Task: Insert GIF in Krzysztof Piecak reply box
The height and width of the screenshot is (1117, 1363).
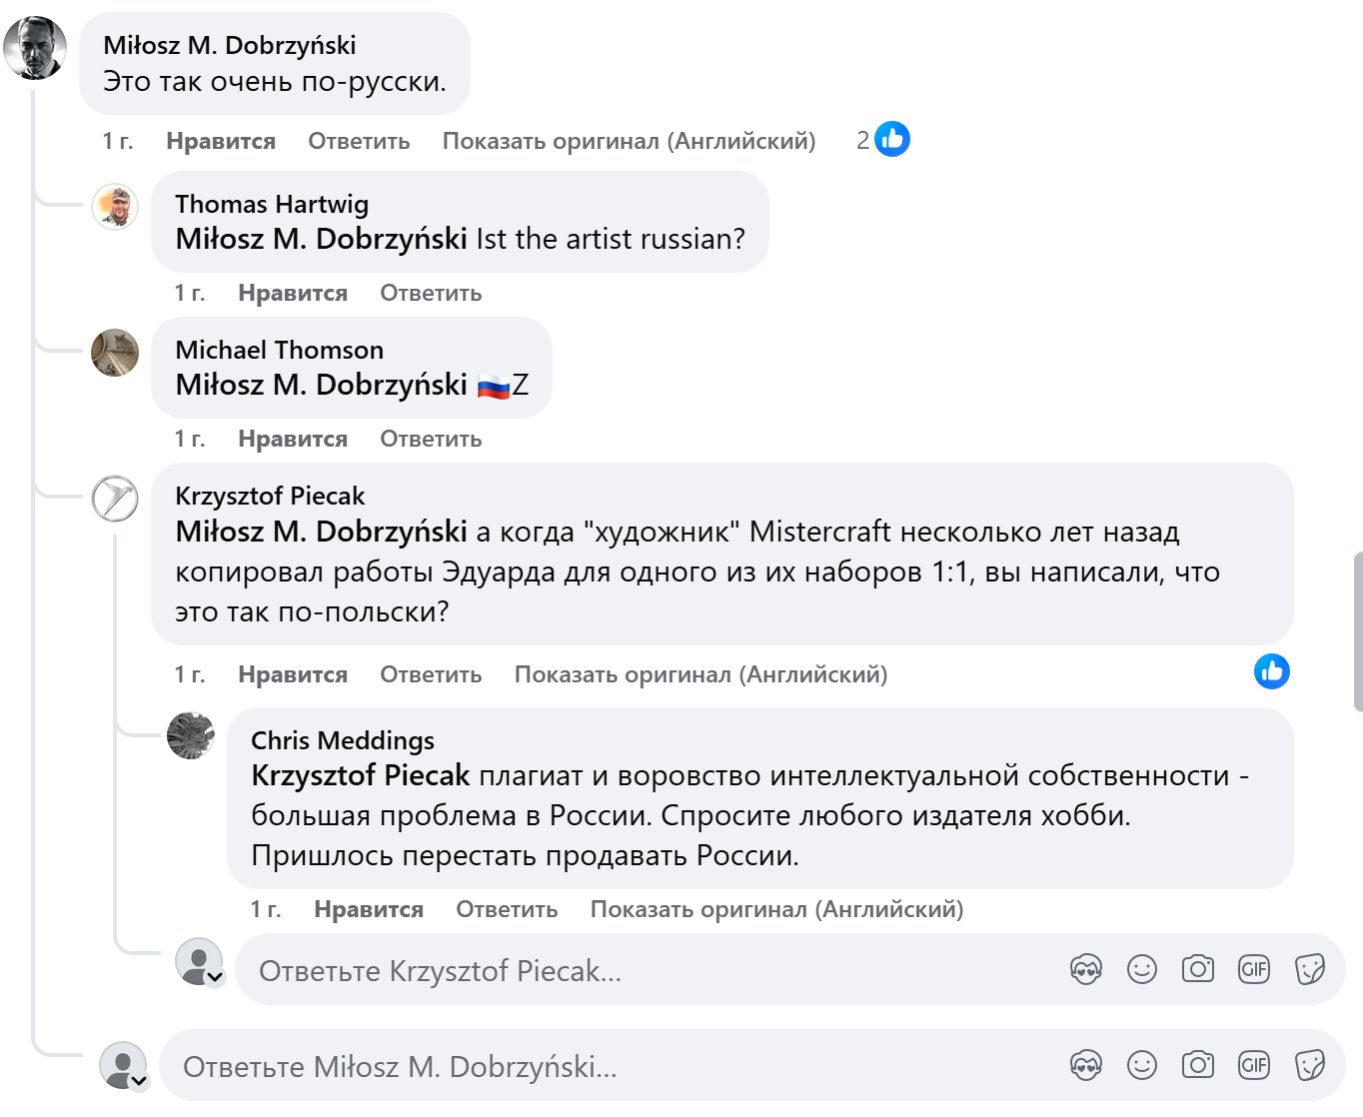Action: 1253,969
